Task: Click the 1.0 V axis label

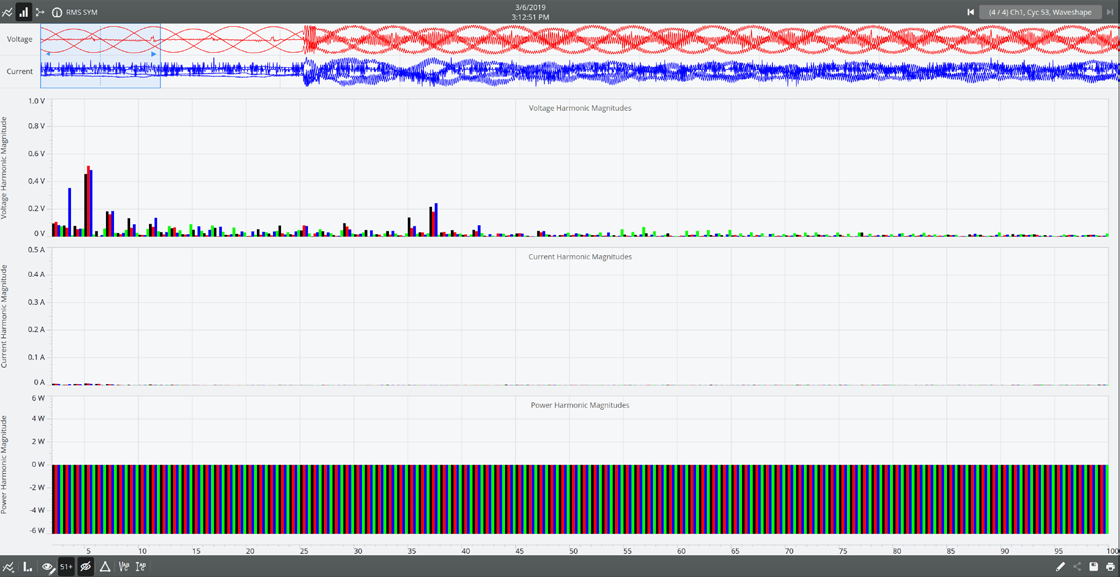Action: point(35,101)
